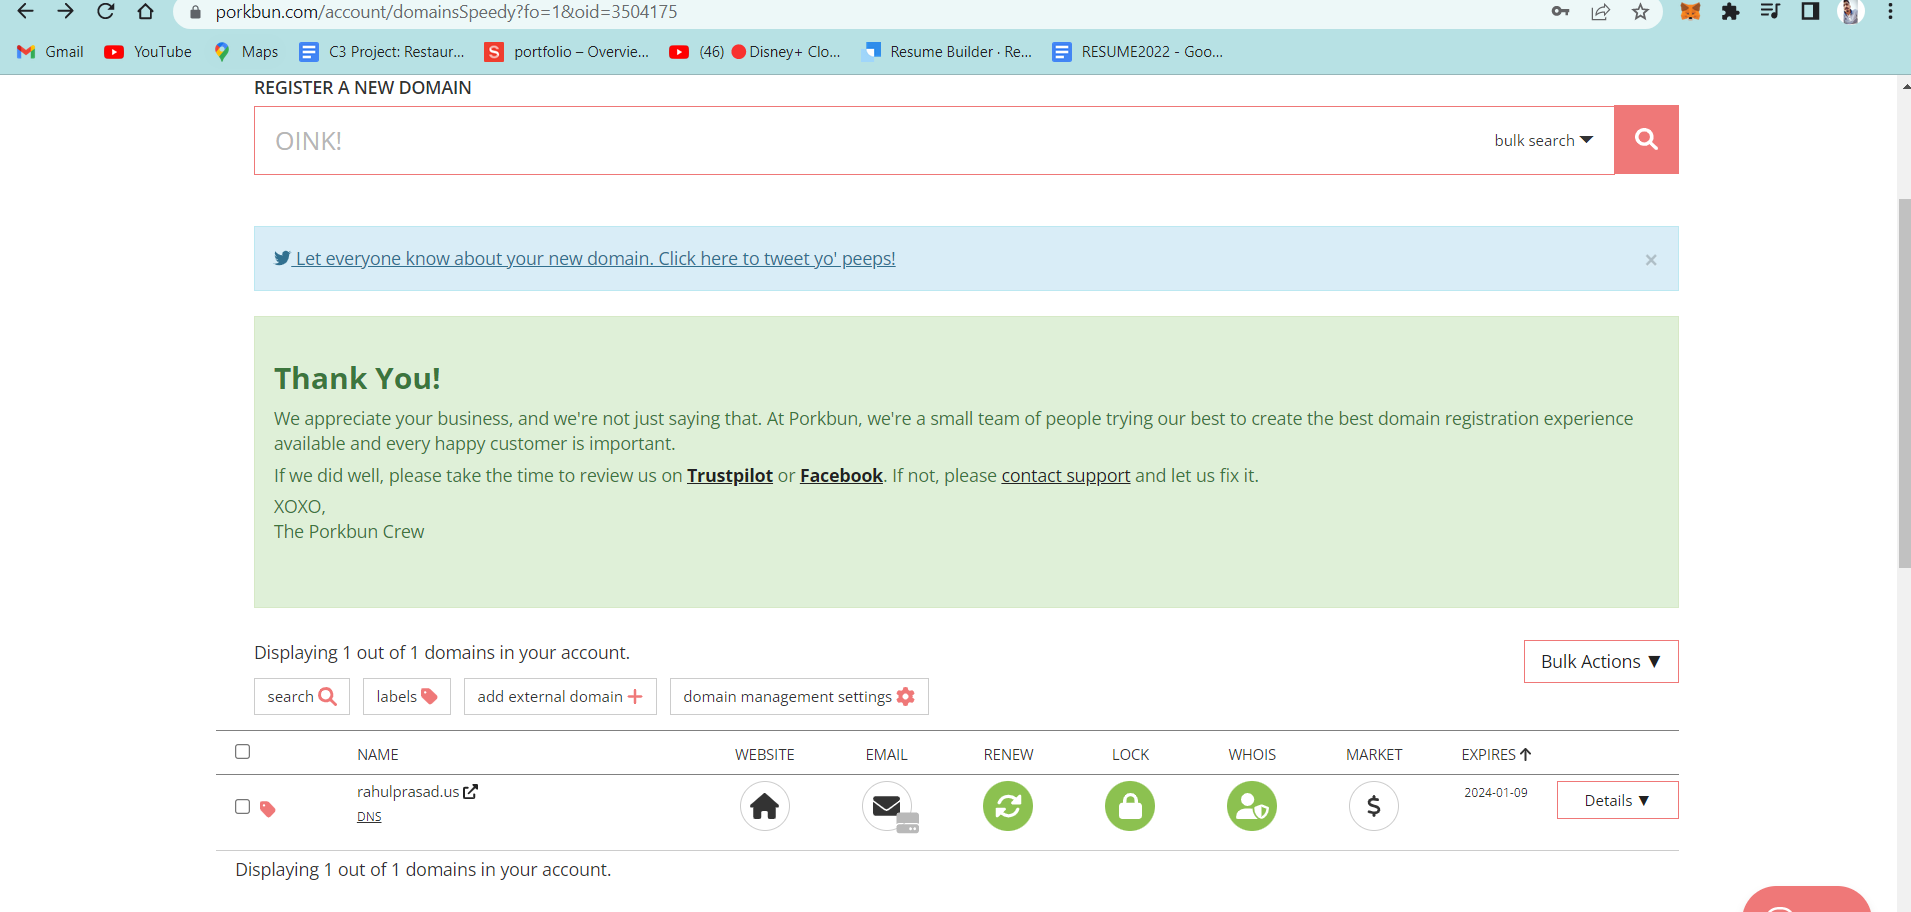The image size is (1911, 912).
Task: Sort by the EXPIRES column header
Action: point(1496,755)
